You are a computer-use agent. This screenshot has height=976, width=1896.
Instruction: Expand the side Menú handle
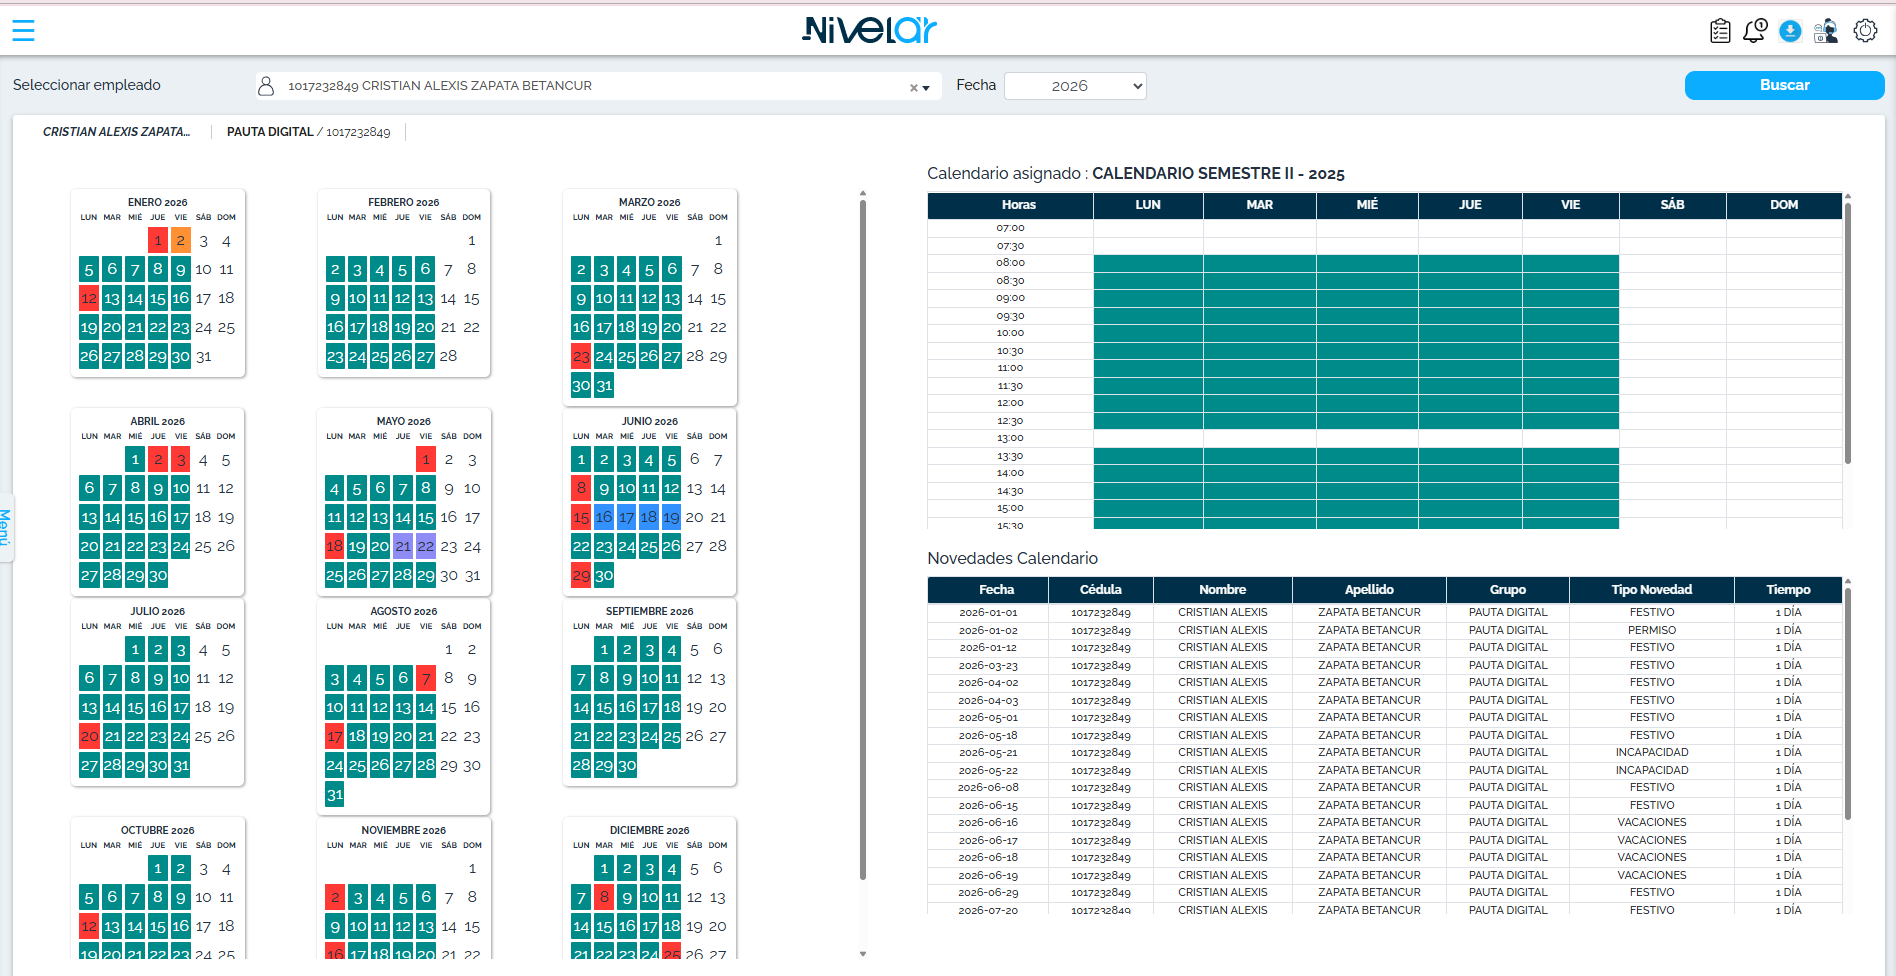point(6,527)
